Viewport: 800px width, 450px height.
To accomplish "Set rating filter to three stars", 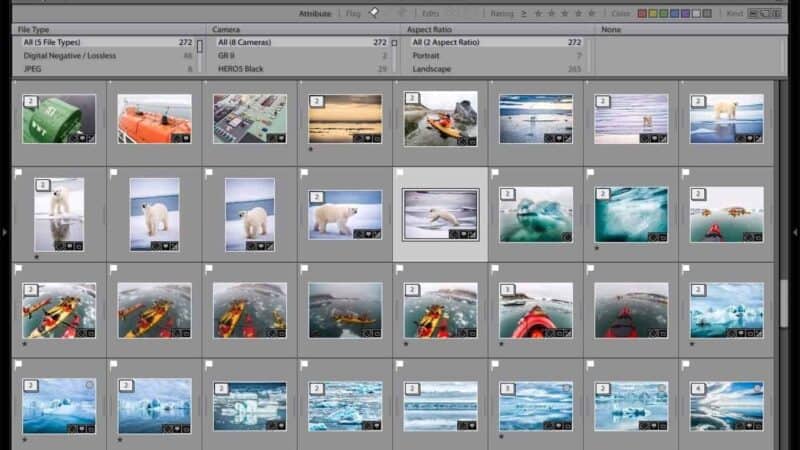I will coord(564,13).
